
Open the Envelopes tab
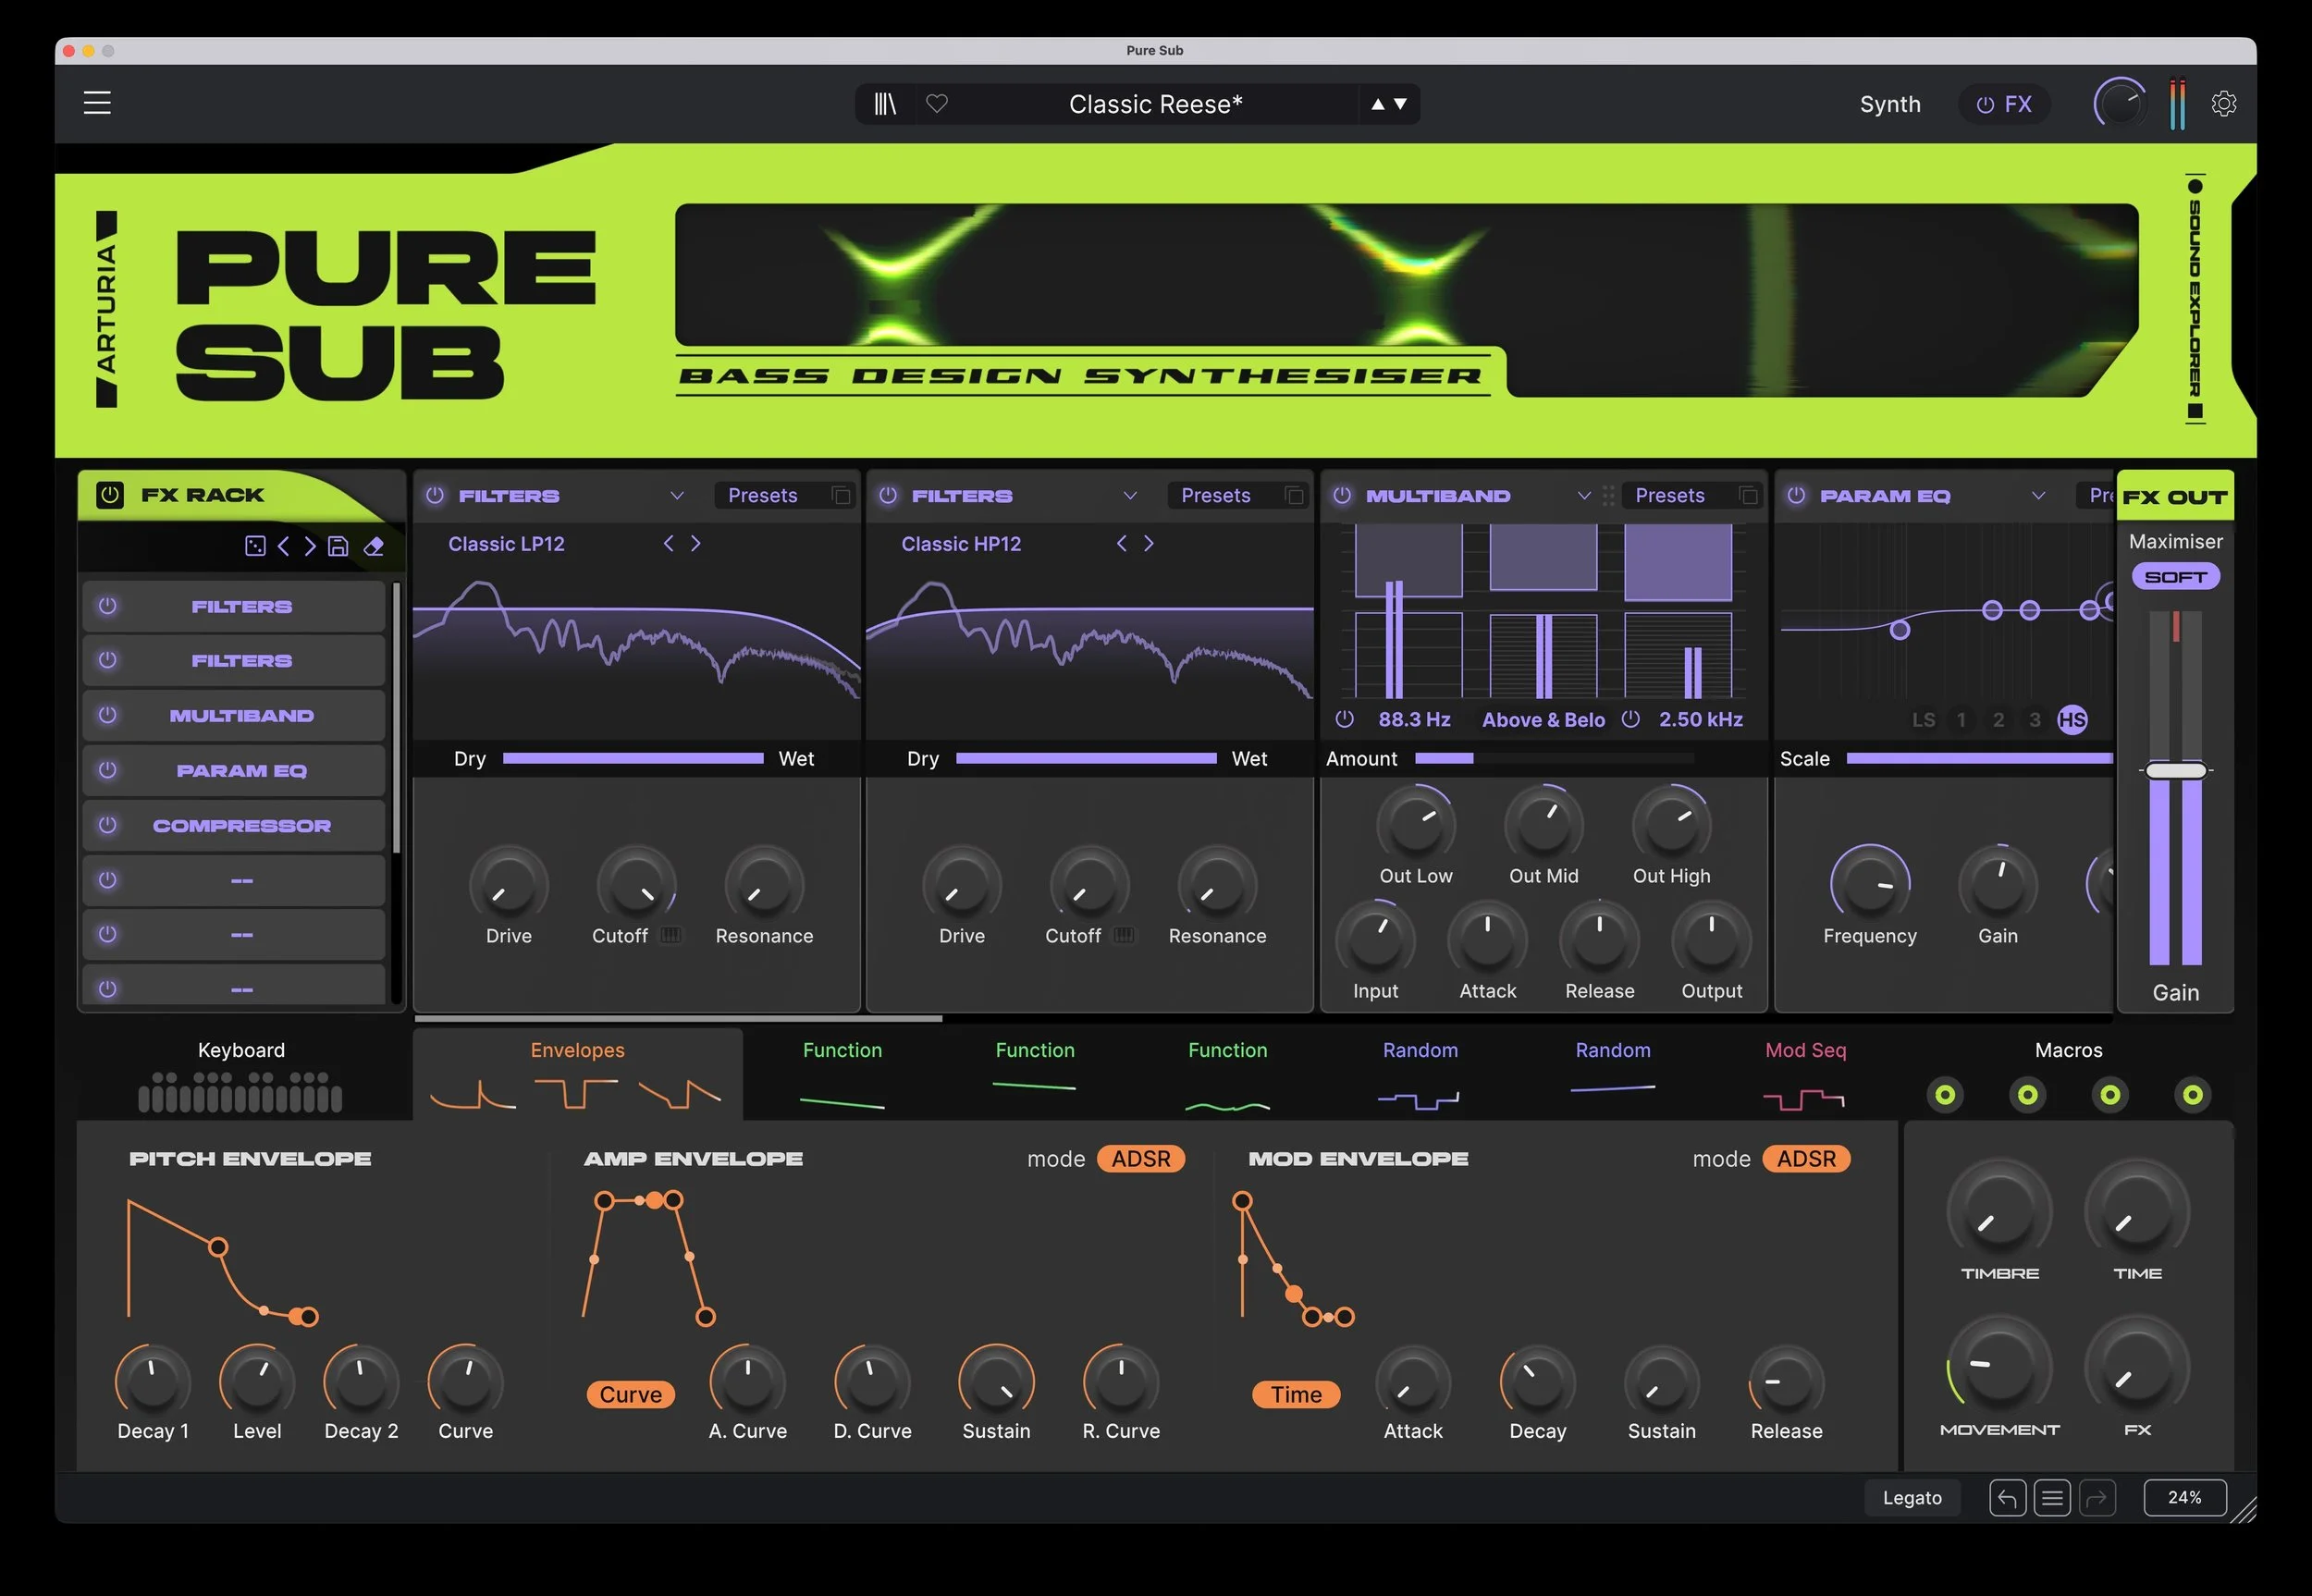(x=577, y=1076)
